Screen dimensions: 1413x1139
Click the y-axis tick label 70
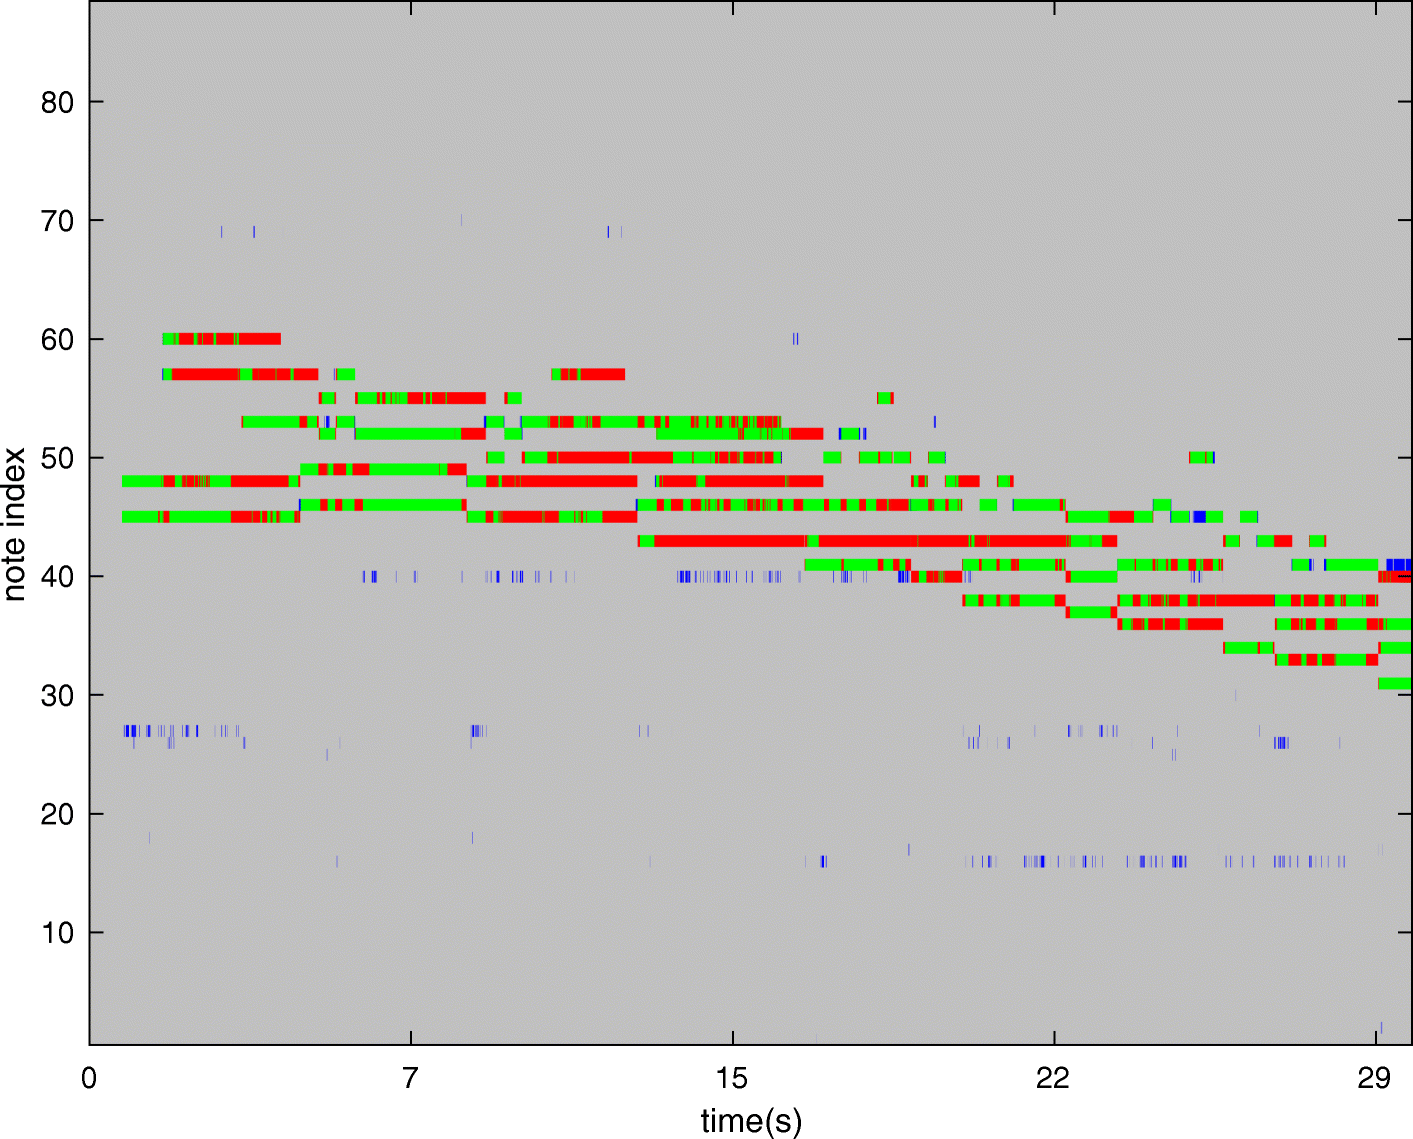(58, 221)
